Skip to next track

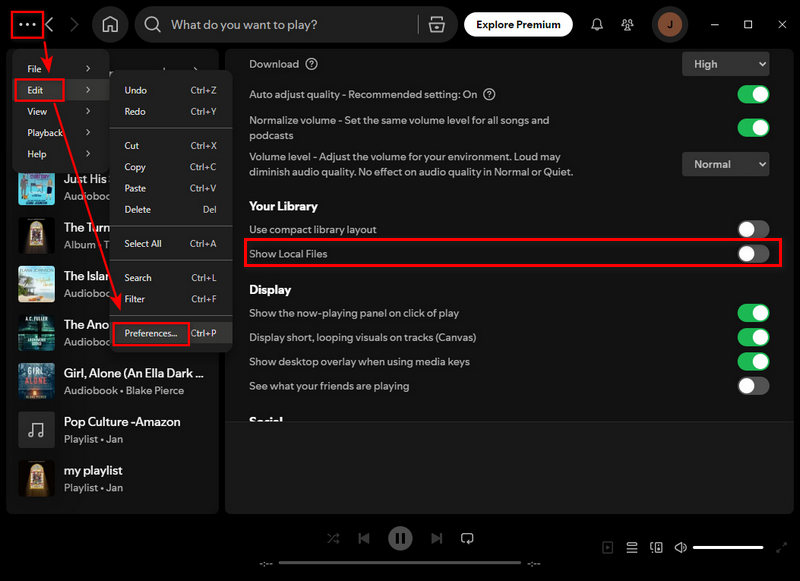(436, 538)
